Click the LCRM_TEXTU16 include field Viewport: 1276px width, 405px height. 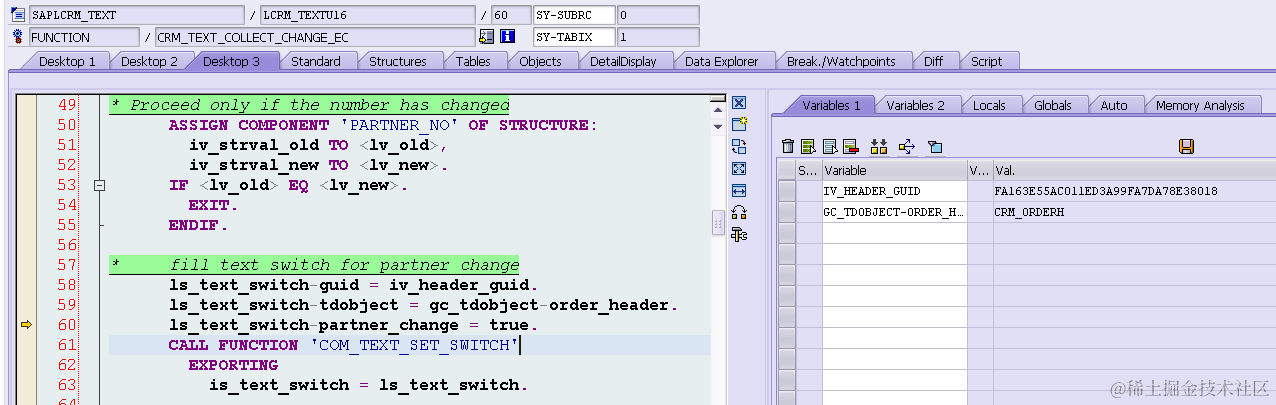tap(368, 16)
